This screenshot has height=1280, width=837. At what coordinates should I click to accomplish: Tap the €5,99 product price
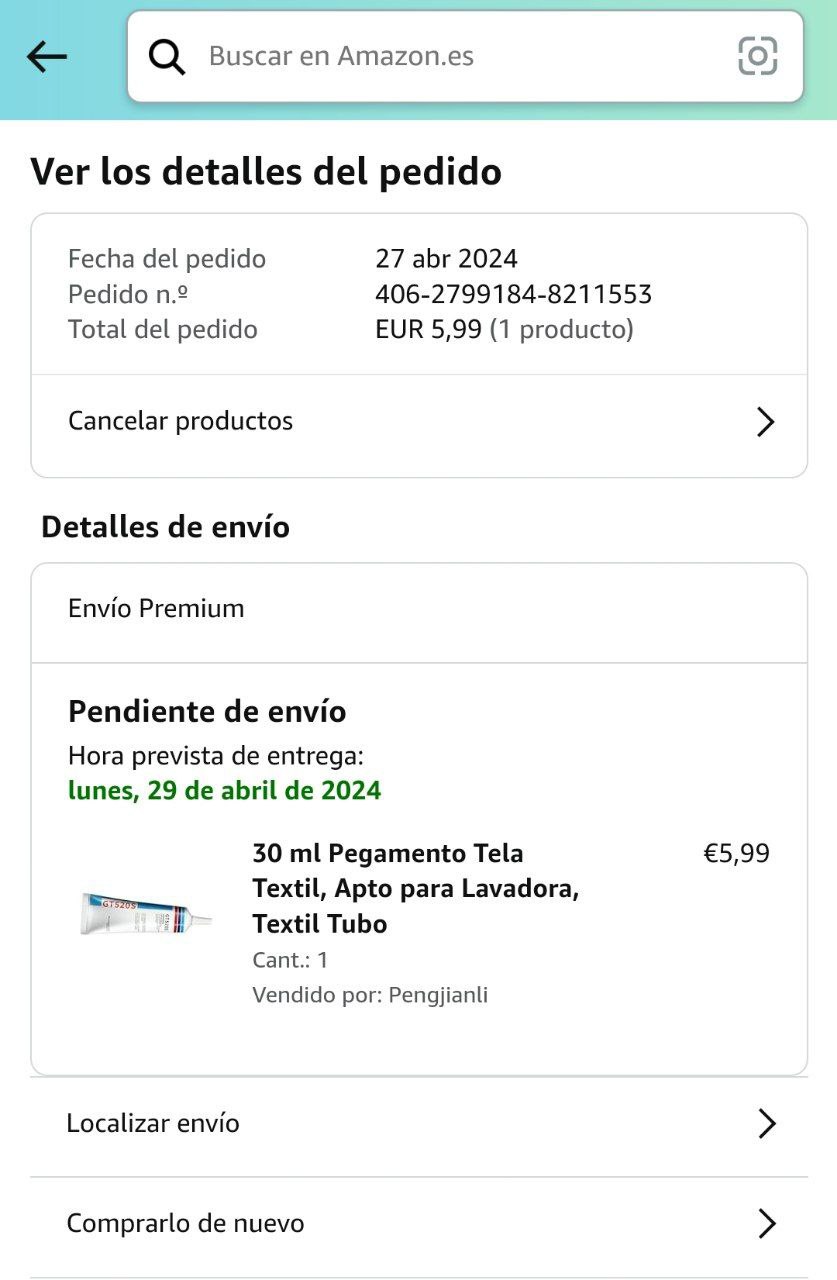click(x=736, y=853)
